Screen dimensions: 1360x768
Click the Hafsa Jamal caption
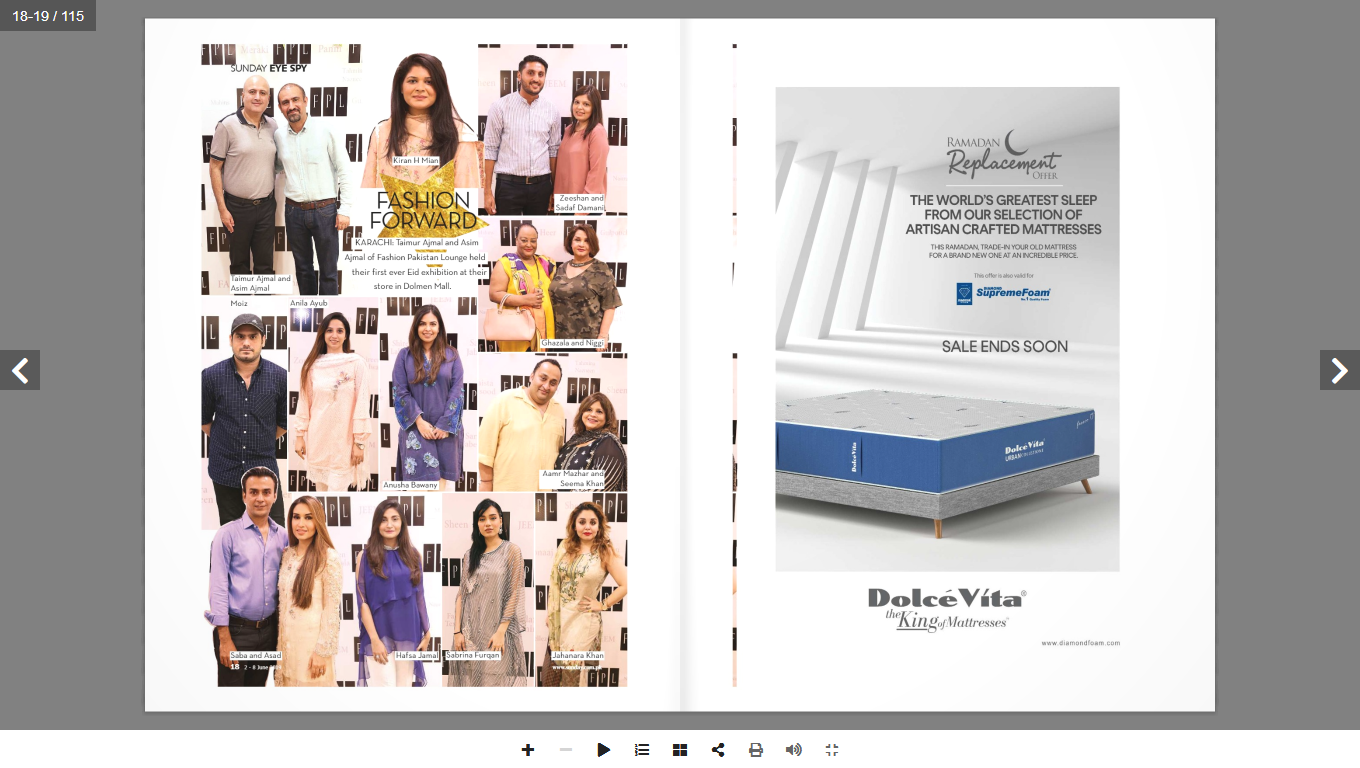pos(417,655)
